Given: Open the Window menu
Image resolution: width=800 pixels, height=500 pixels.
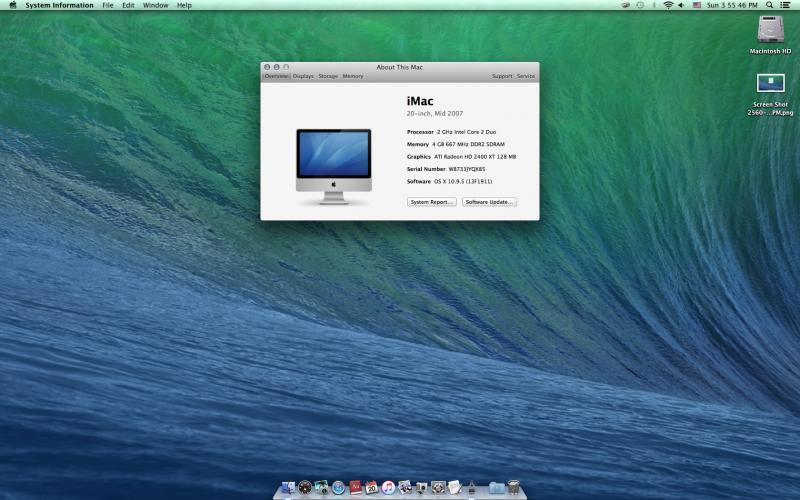Looking at the screenshot, I should (156, 5).
